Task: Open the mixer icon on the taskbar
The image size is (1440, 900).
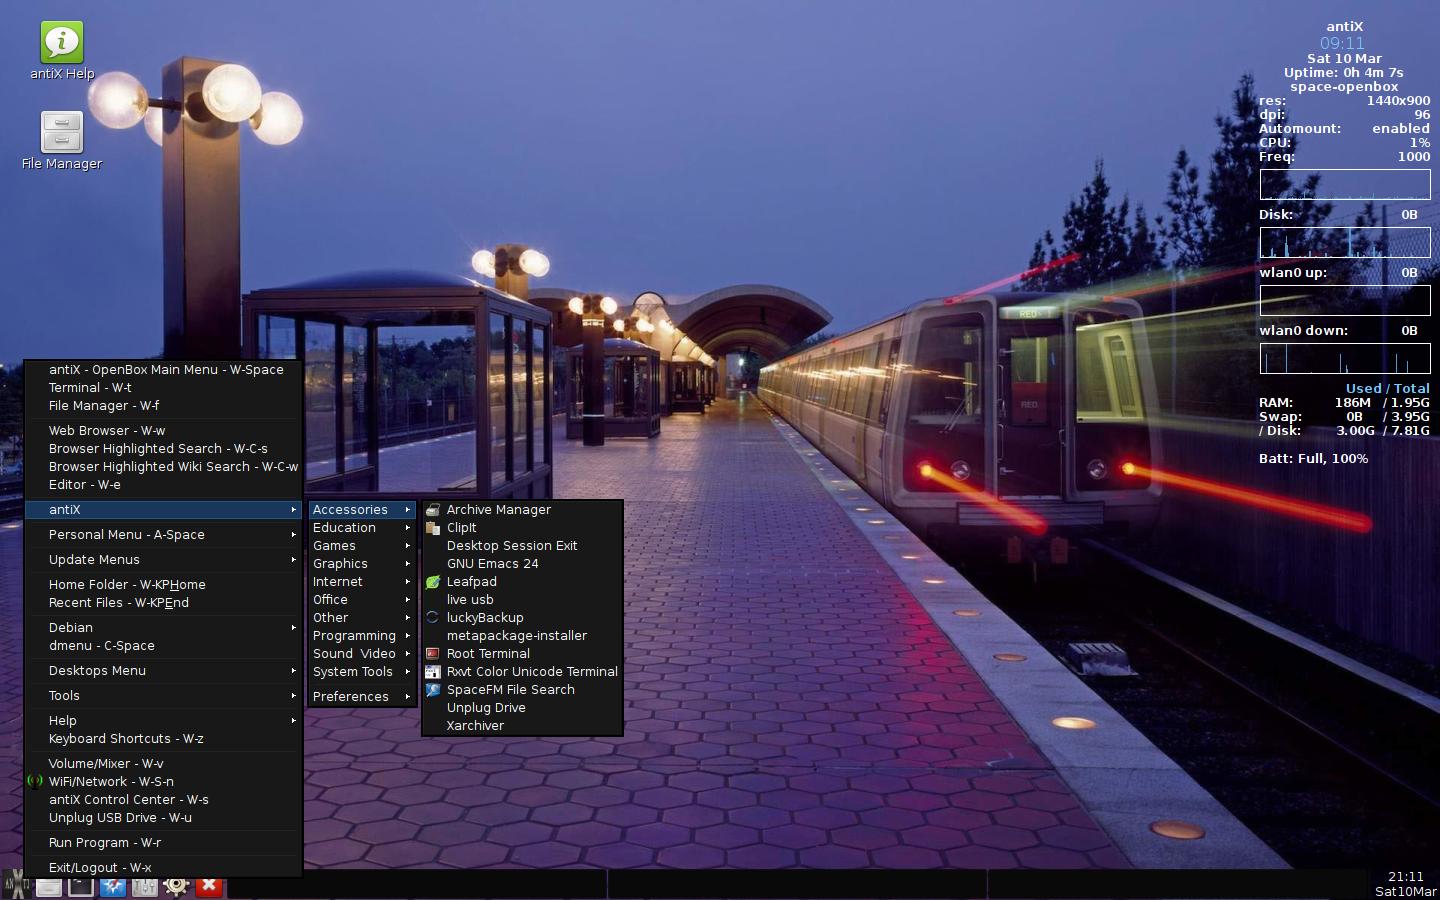Action: coord(144,886)
